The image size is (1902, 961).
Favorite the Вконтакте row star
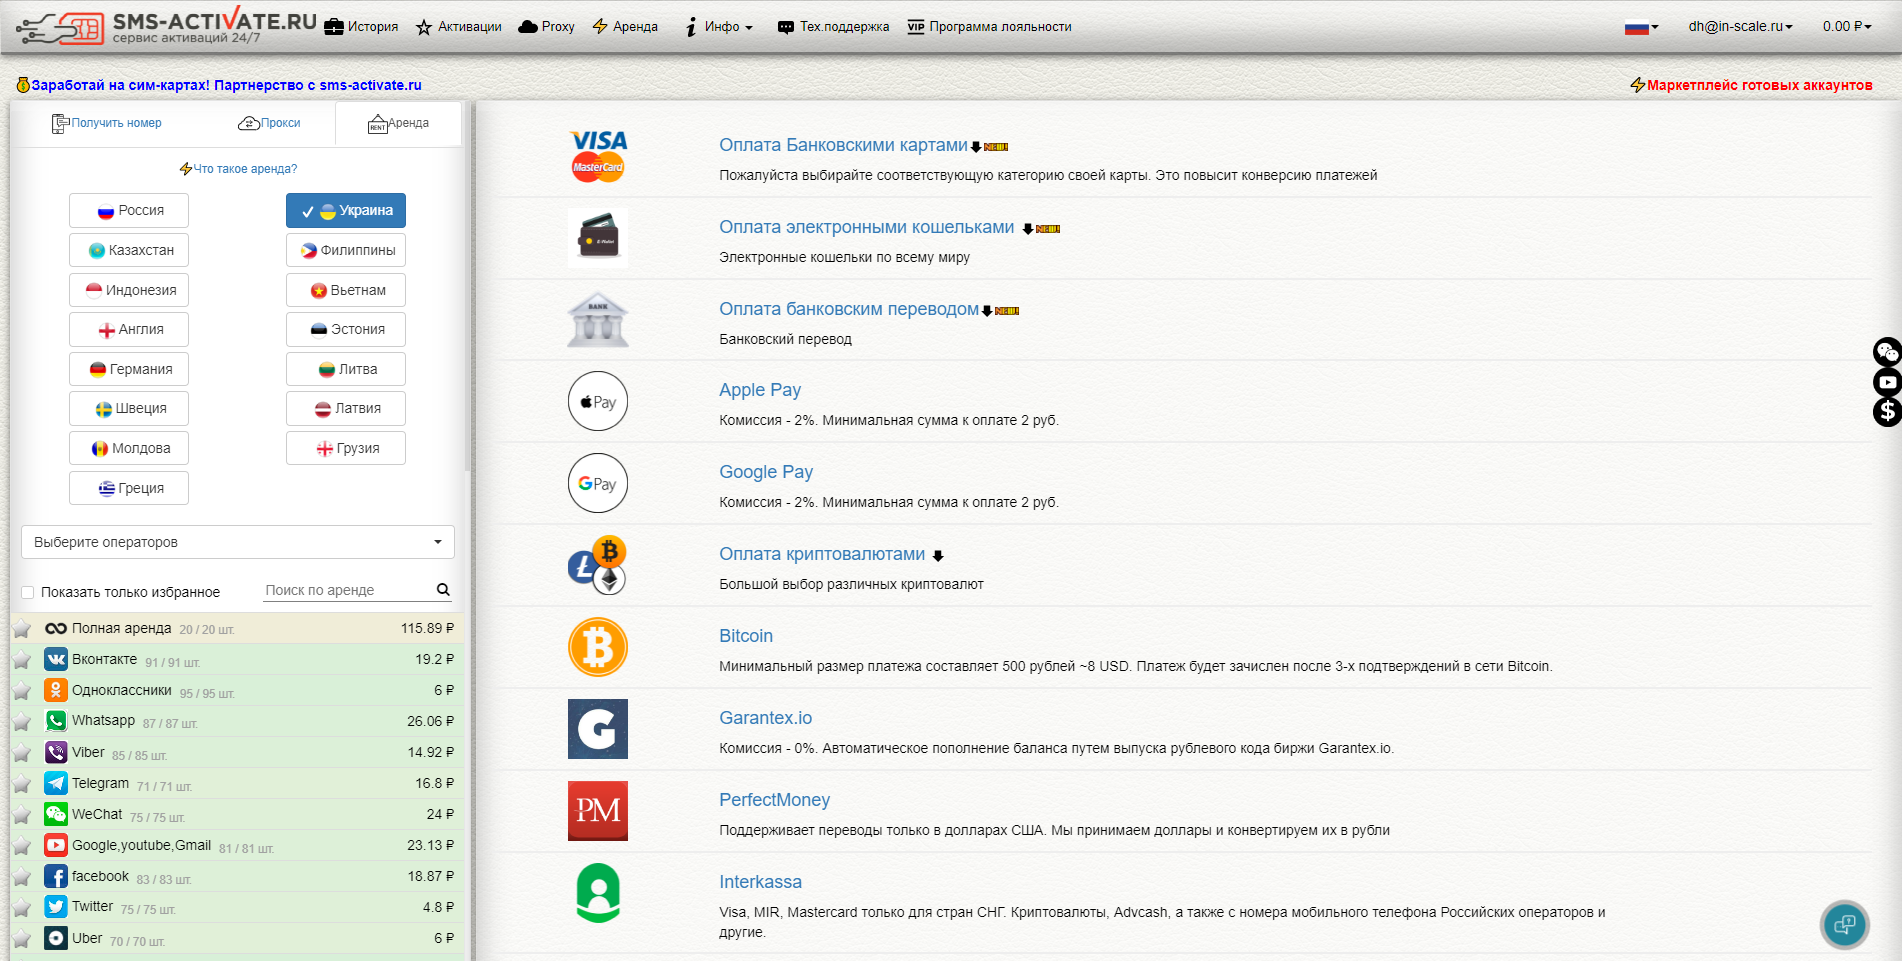pyautogui.click(x=22, y=660)
